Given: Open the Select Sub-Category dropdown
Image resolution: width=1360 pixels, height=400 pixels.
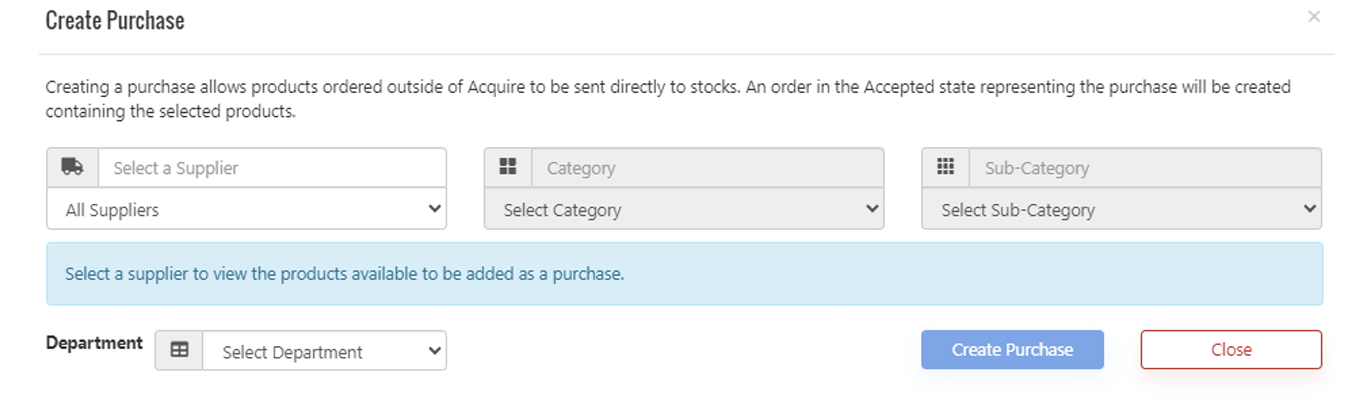Looking at the screenshot, I should (x=1121, y=210).
